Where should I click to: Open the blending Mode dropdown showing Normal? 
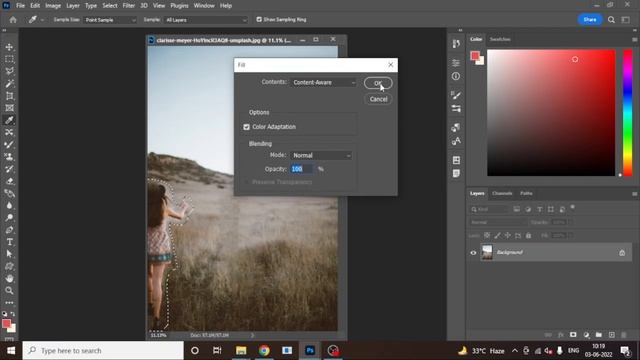click(x=321, y=156)
